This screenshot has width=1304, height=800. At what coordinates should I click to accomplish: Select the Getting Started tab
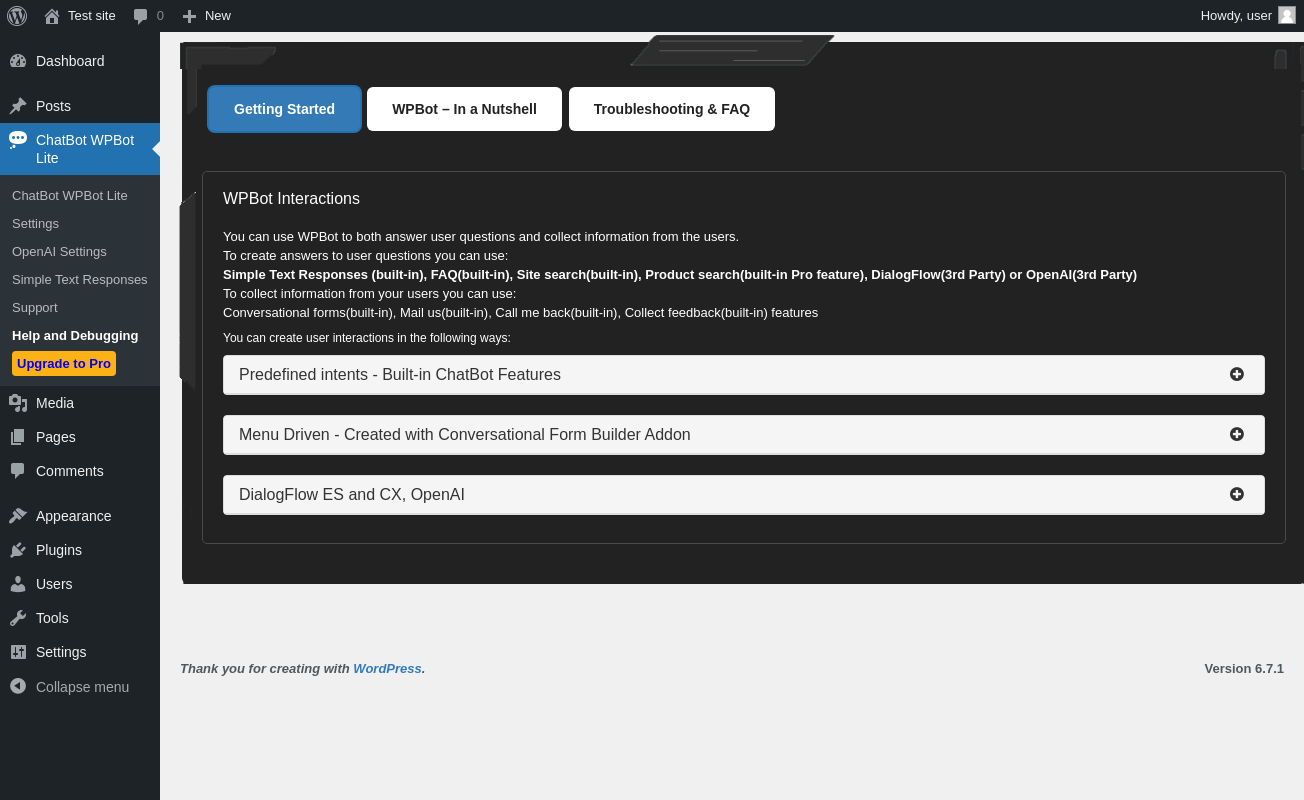(x=284, y=109)
